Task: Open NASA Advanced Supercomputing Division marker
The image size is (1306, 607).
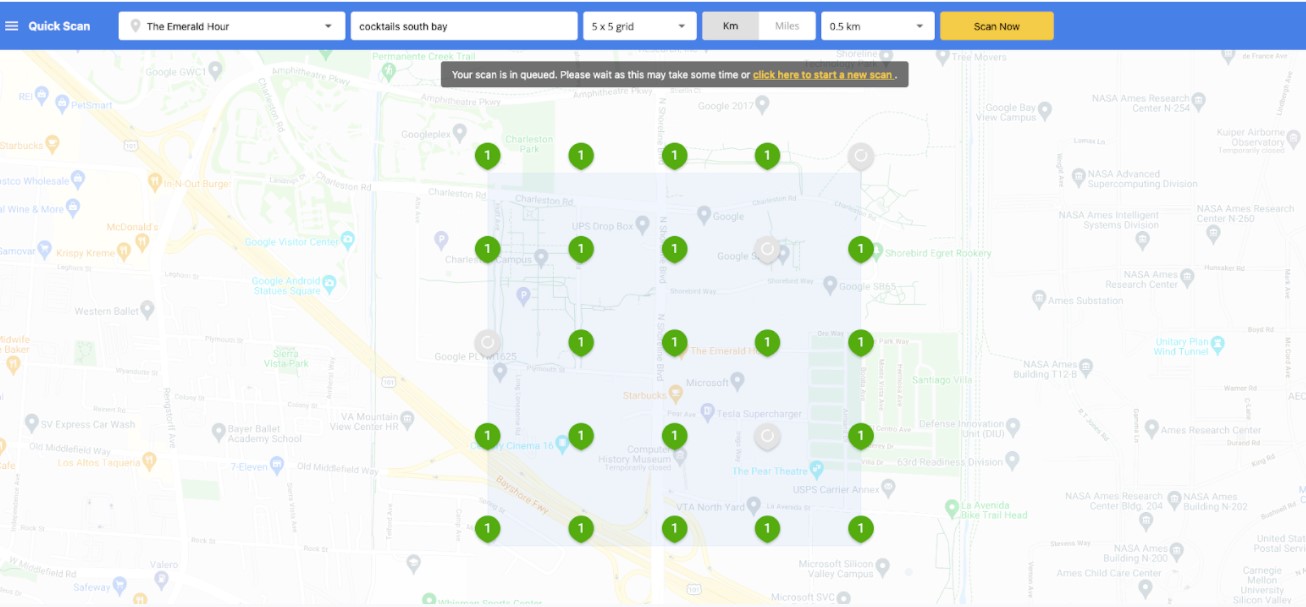Action: (1077, 177)
